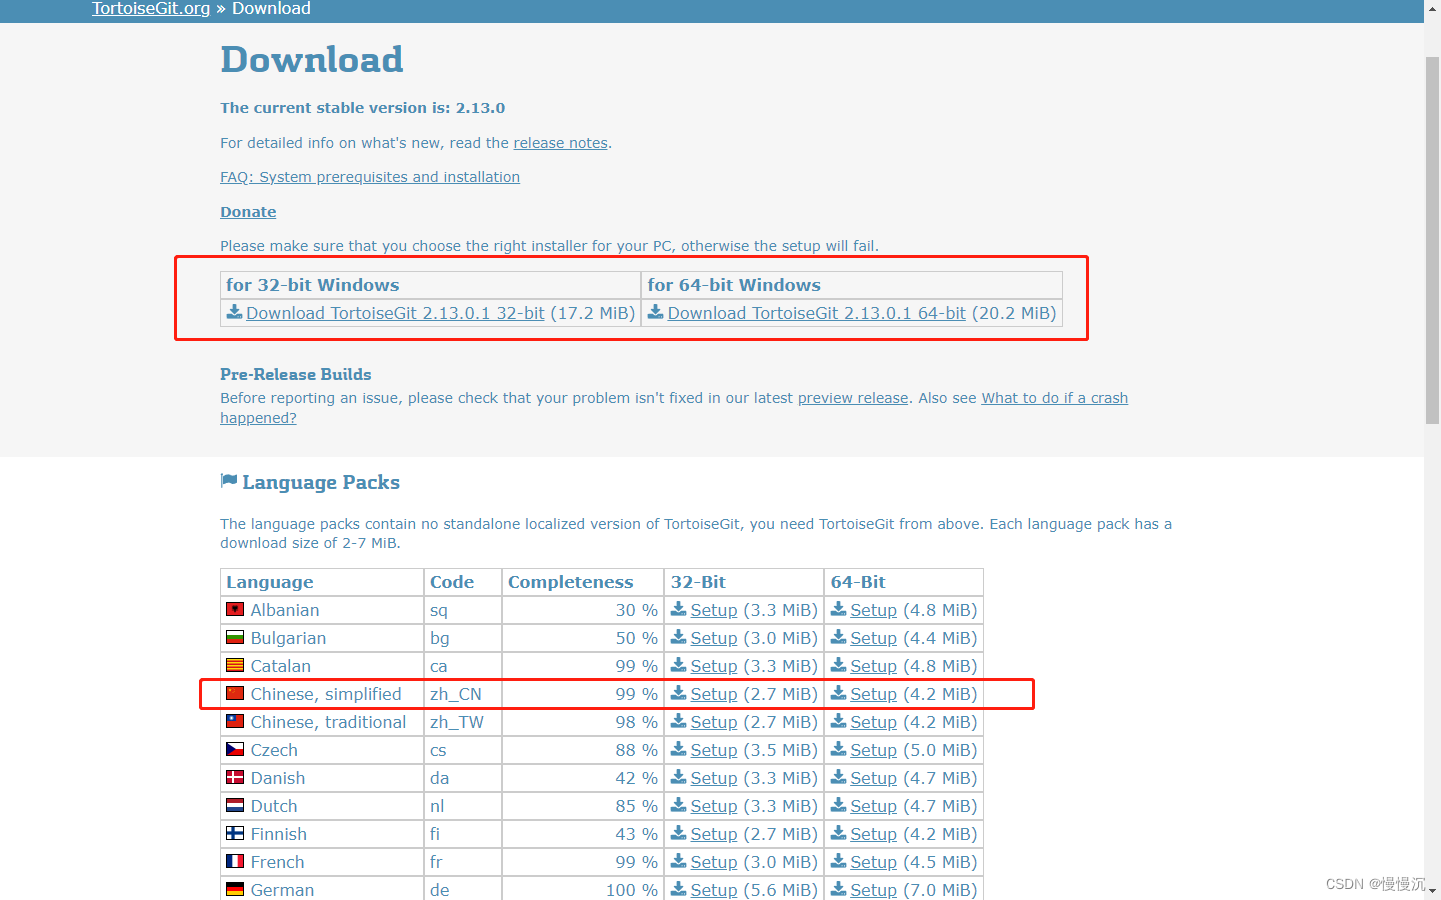The height and width of the screenshot is (900, 1441).
Task: Download Dutch 64-bit Setup link
Action: [873, 806]
